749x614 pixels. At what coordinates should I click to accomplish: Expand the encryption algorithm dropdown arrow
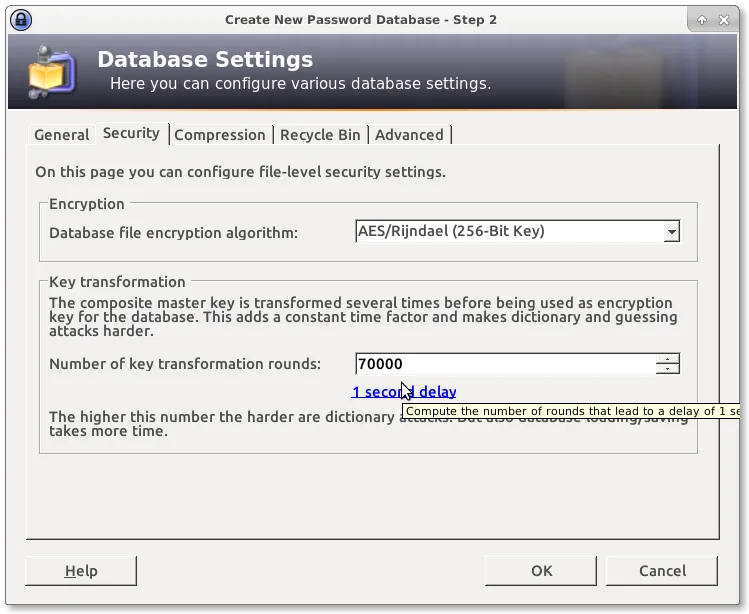[671, 232]
